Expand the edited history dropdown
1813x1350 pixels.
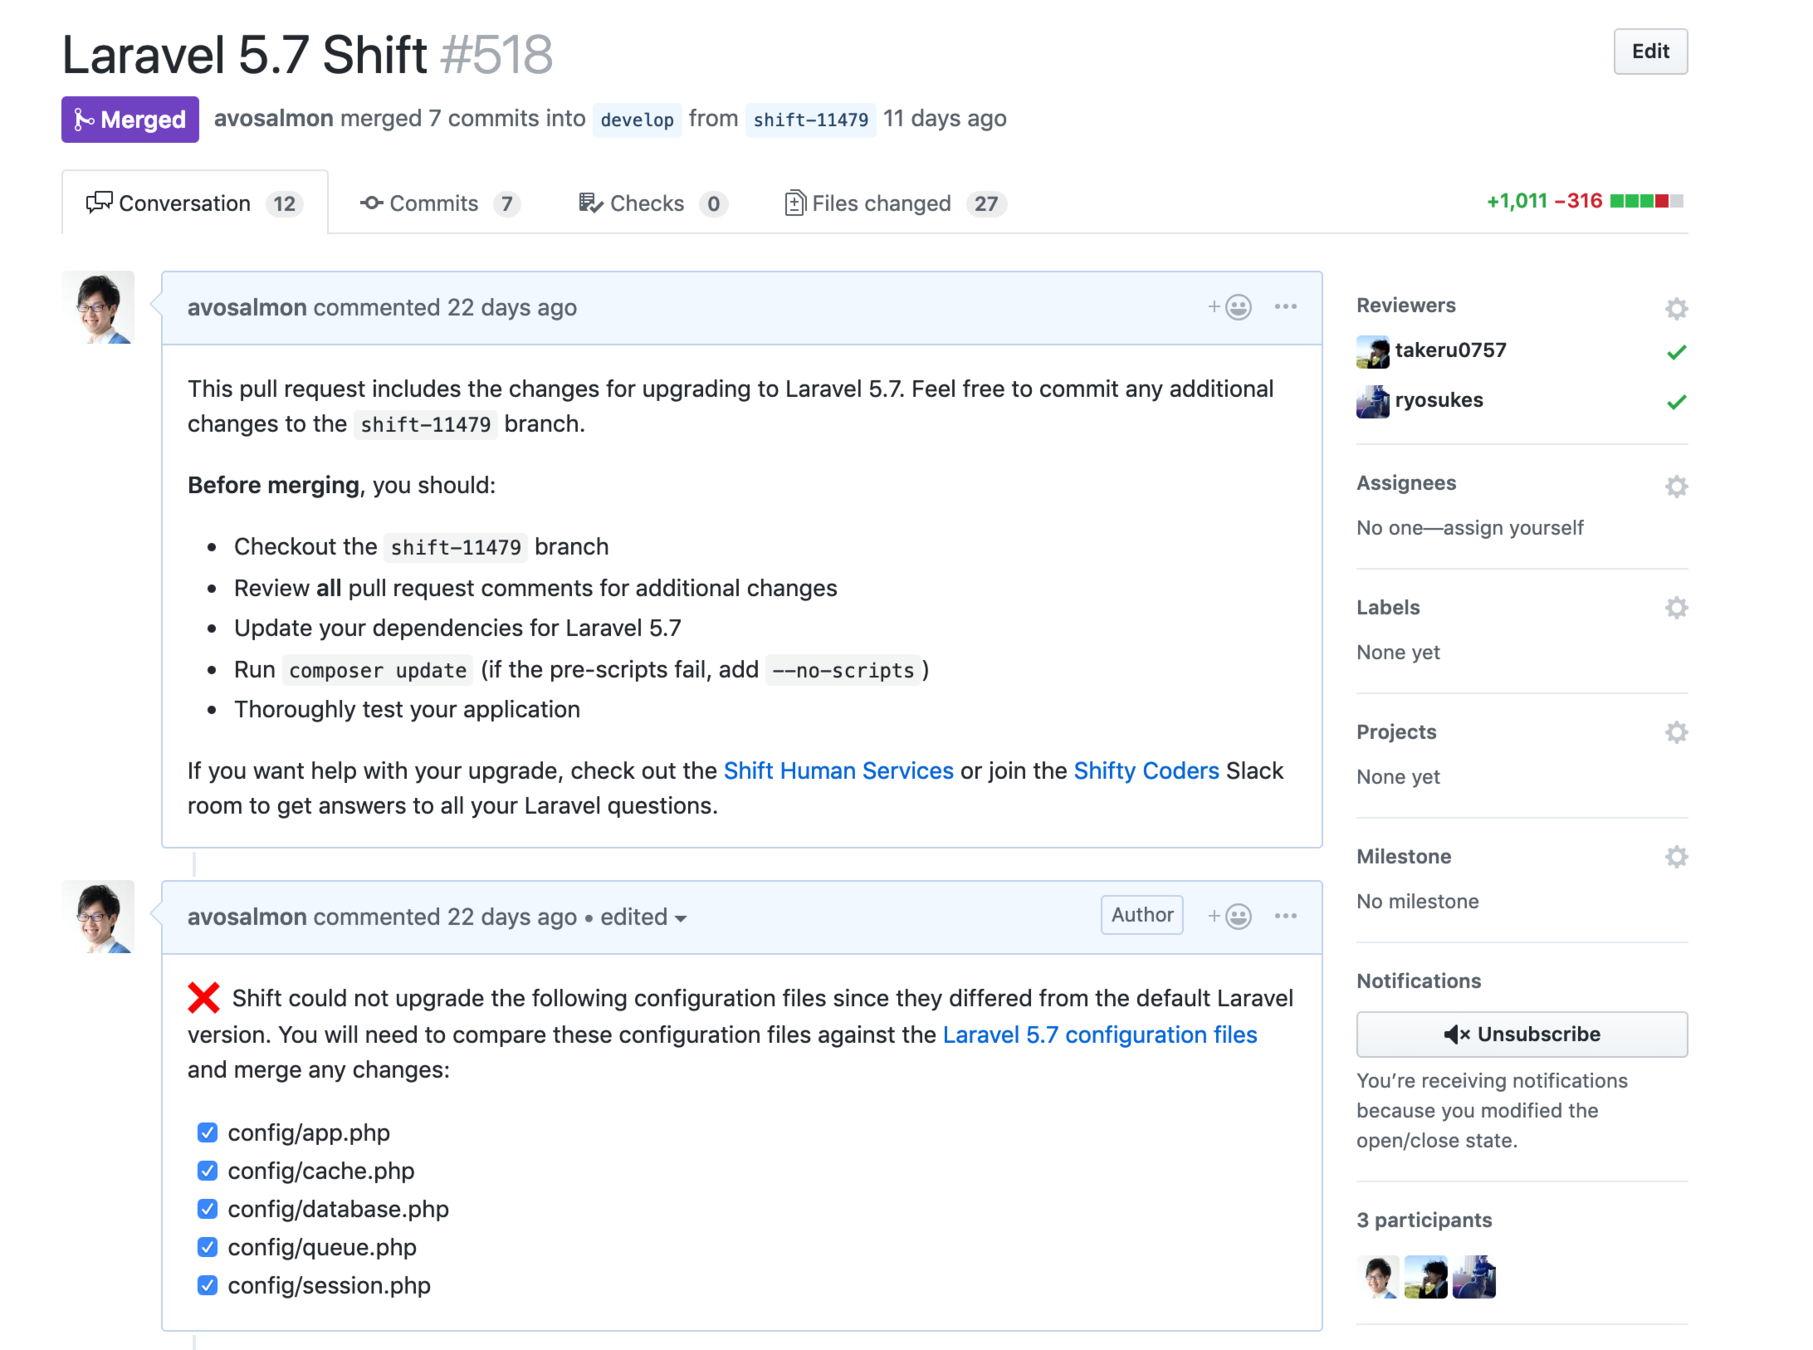[643, 917]
